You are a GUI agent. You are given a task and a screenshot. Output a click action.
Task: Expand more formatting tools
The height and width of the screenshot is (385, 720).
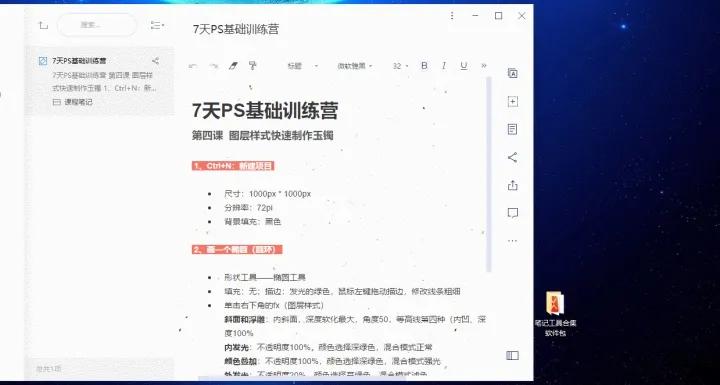pyautogui.click(x=484, y=66)
